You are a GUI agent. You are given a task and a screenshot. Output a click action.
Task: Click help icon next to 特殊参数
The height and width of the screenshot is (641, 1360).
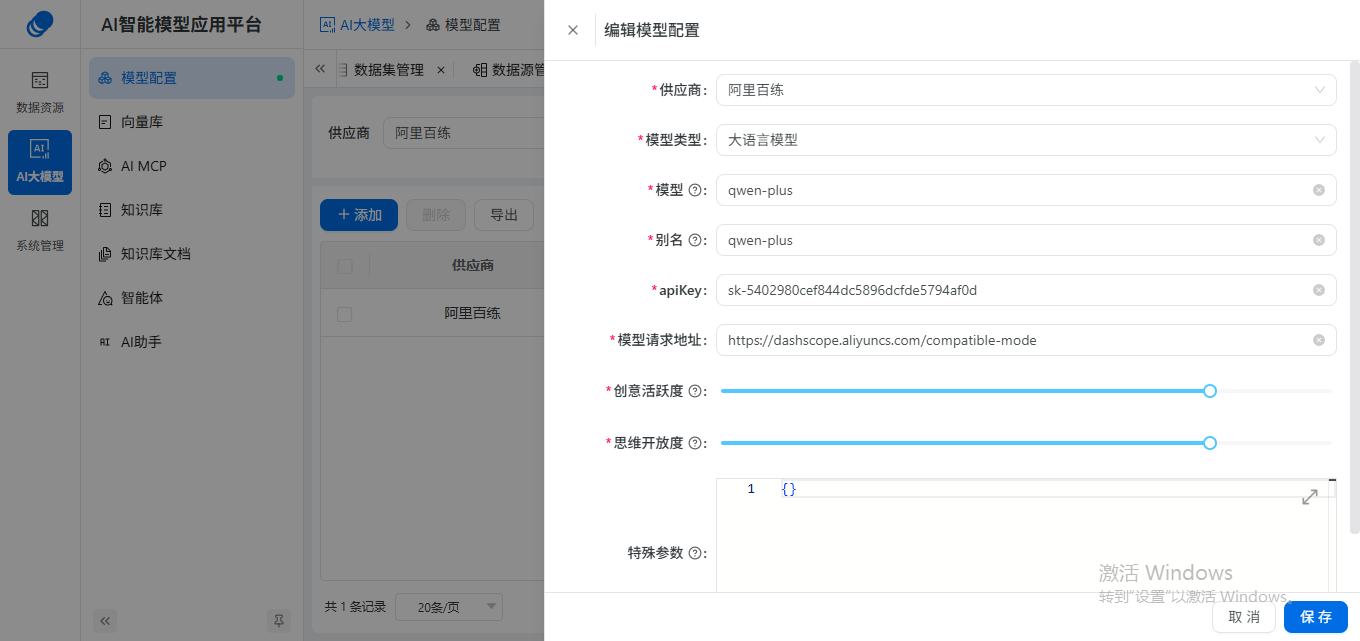click(x=695, y=553)
